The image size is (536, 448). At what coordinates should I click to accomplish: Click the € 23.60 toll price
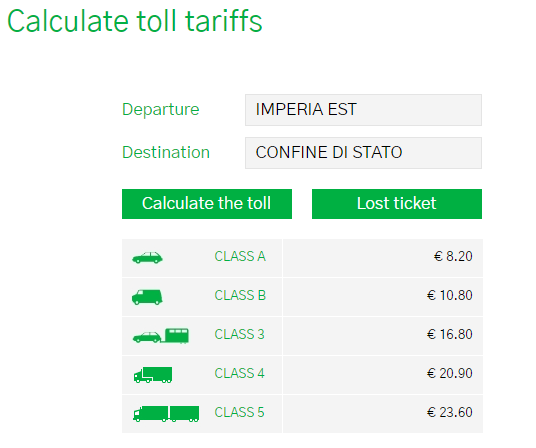click(x=450, y=412)
